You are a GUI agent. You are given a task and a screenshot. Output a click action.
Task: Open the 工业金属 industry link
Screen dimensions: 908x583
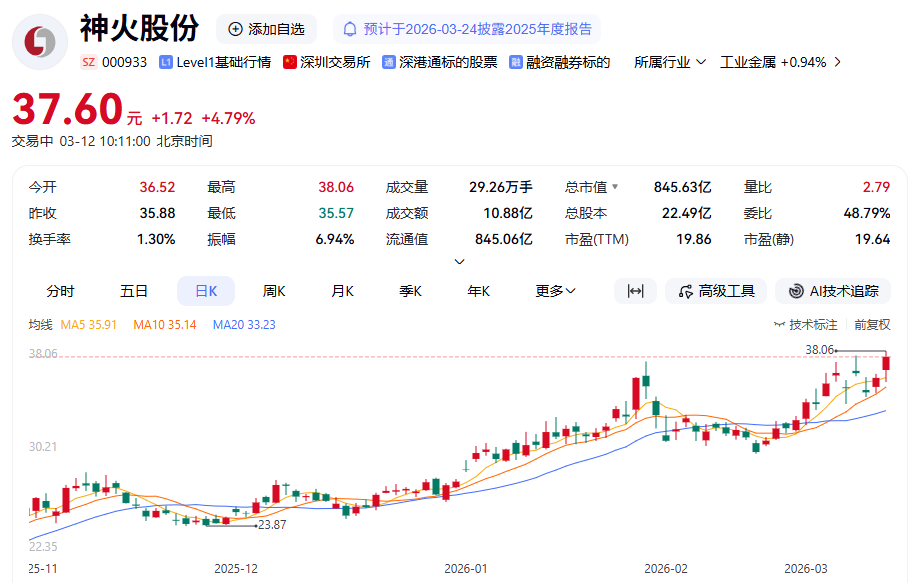pos(780,62)
